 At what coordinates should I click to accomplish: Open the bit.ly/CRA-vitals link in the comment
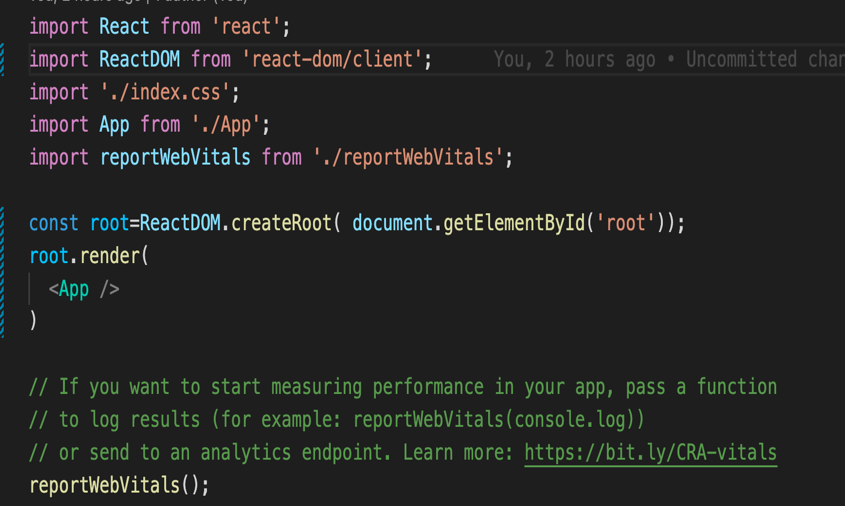650,452
